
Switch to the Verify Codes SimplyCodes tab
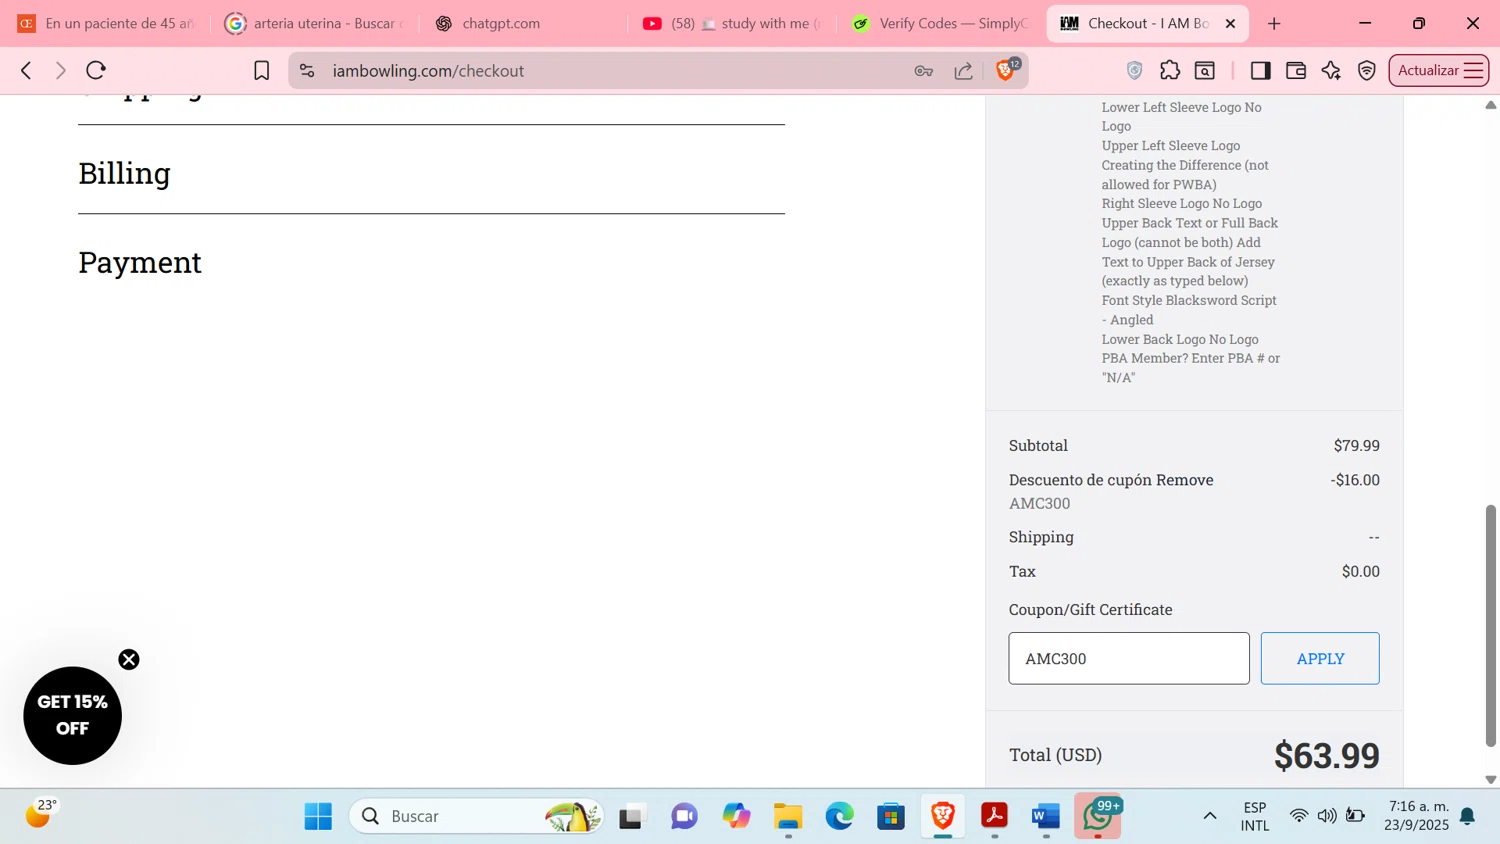click(x=940, y=23)
